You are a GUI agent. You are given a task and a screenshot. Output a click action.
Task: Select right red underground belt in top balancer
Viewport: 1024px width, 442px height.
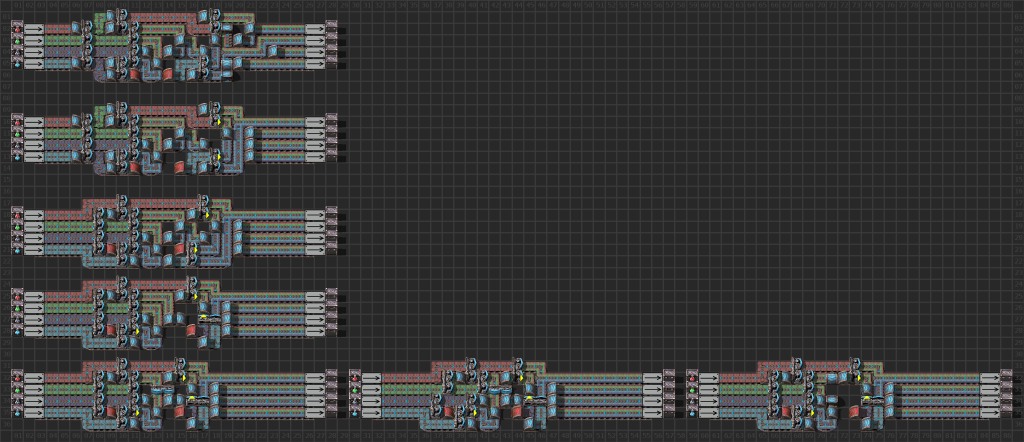pyautogui.click(x=168, y=75)
